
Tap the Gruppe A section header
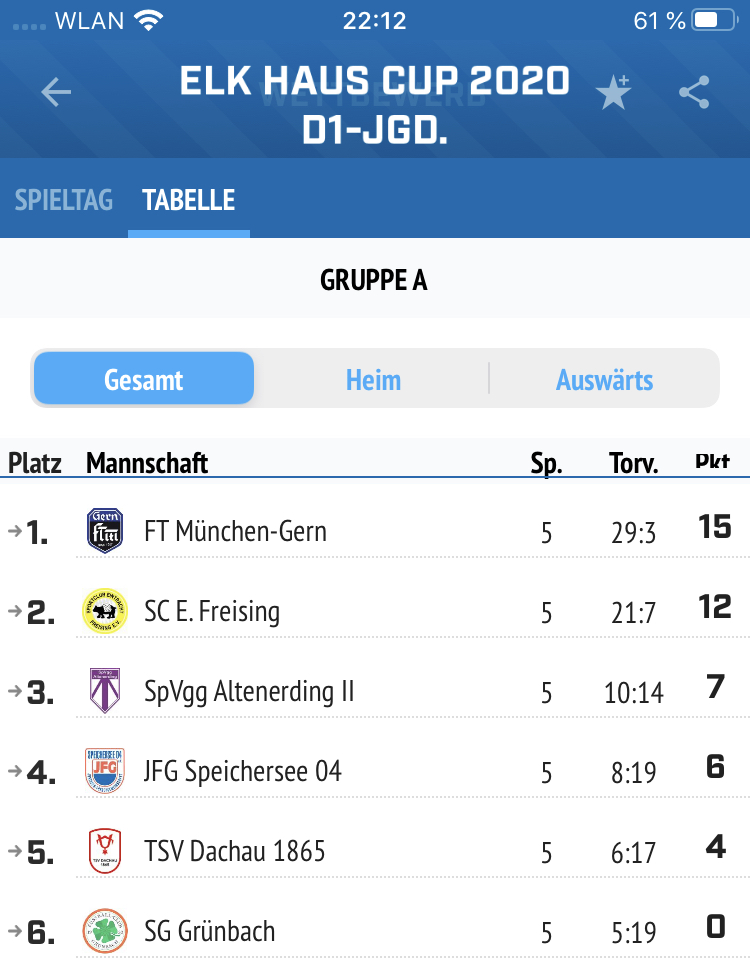click(x=374, y=280)
